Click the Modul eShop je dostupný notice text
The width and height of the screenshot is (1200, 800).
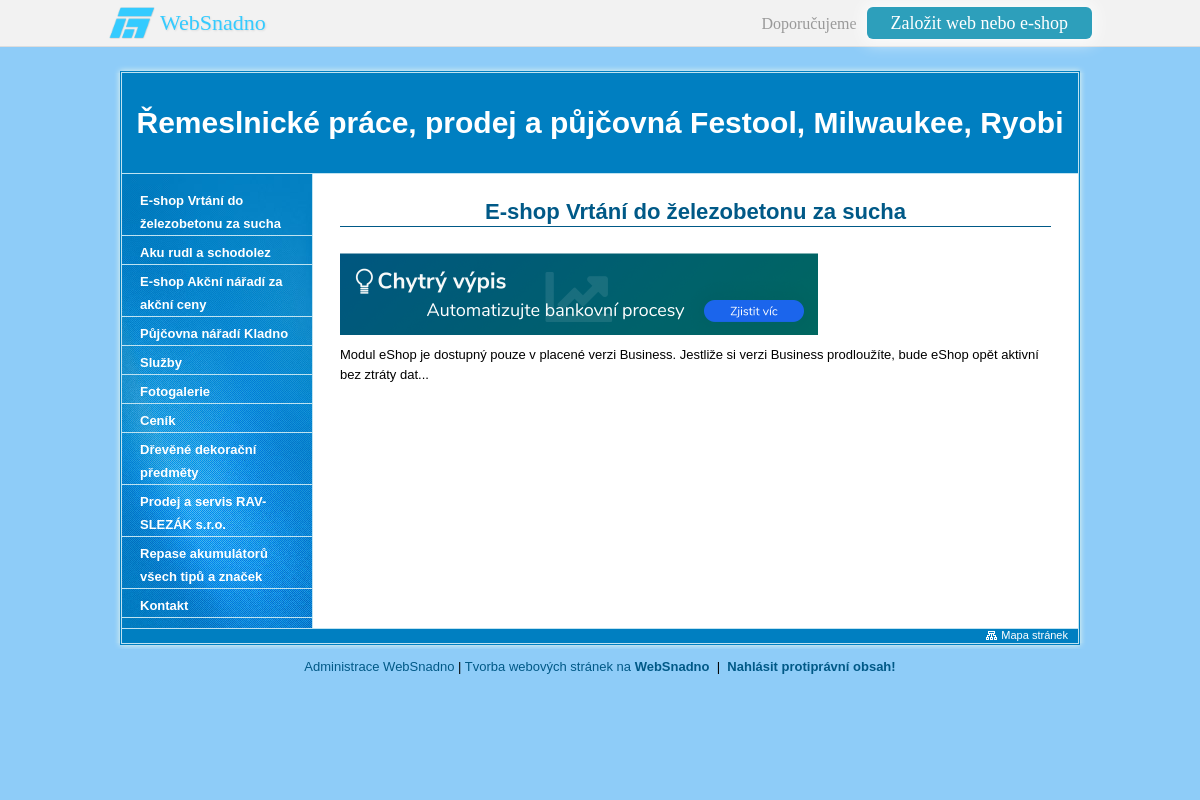point(689,364)
